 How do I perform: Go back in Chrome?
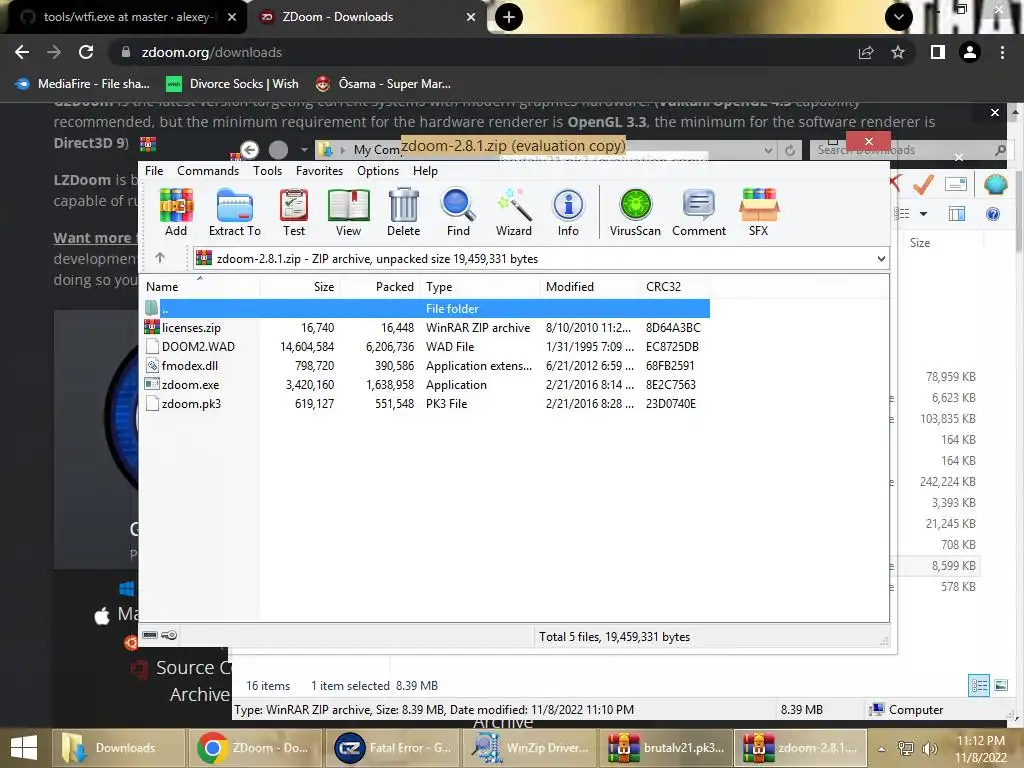click(x=22, y=52)
